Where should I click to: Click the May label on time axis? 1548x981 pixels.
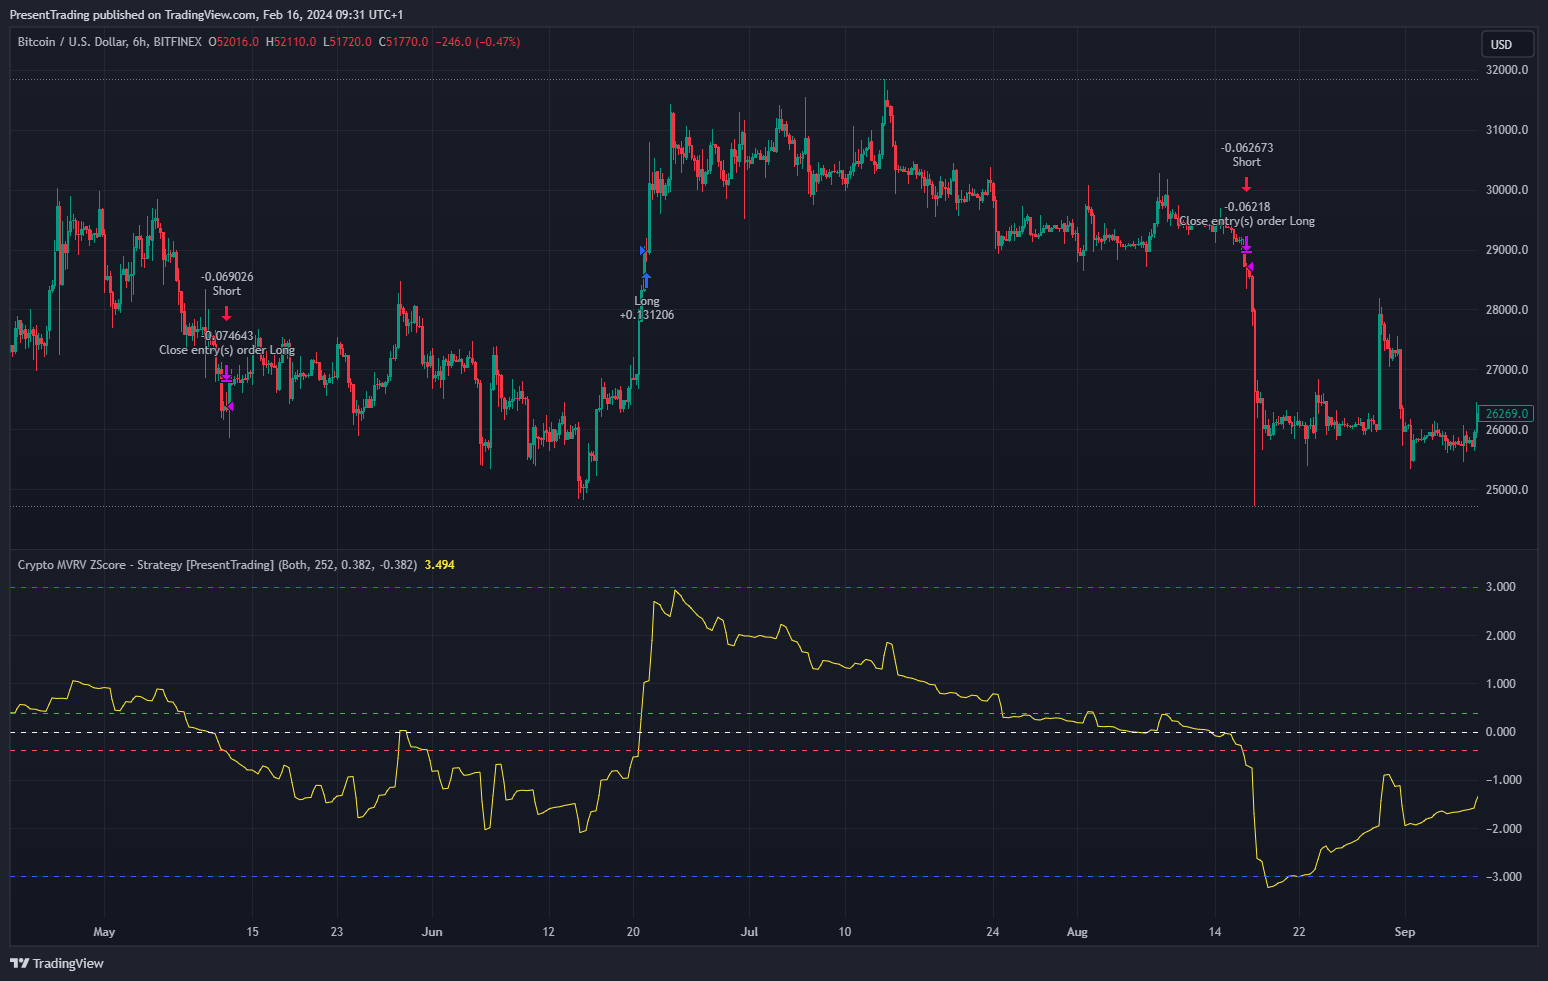point(104,932)
